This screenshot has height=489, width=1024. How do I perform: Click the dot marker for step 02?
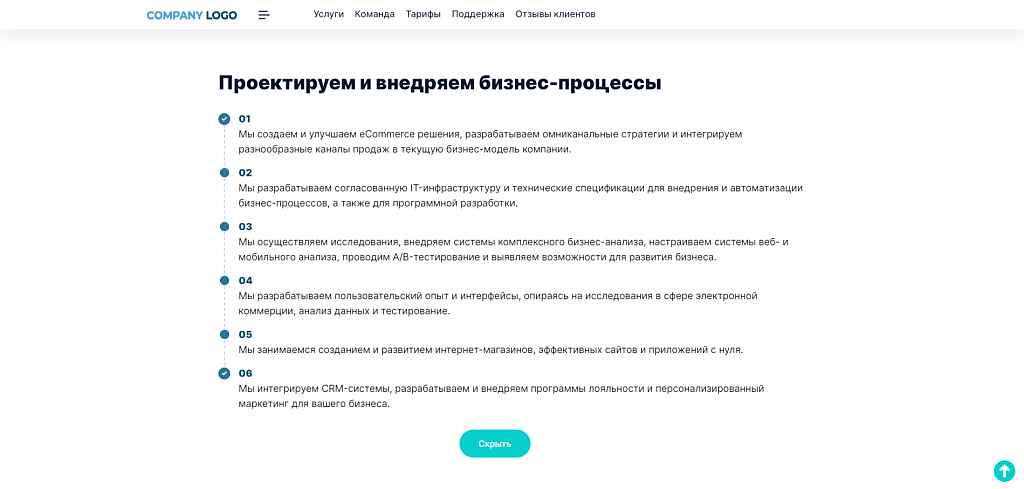[224, 173]
